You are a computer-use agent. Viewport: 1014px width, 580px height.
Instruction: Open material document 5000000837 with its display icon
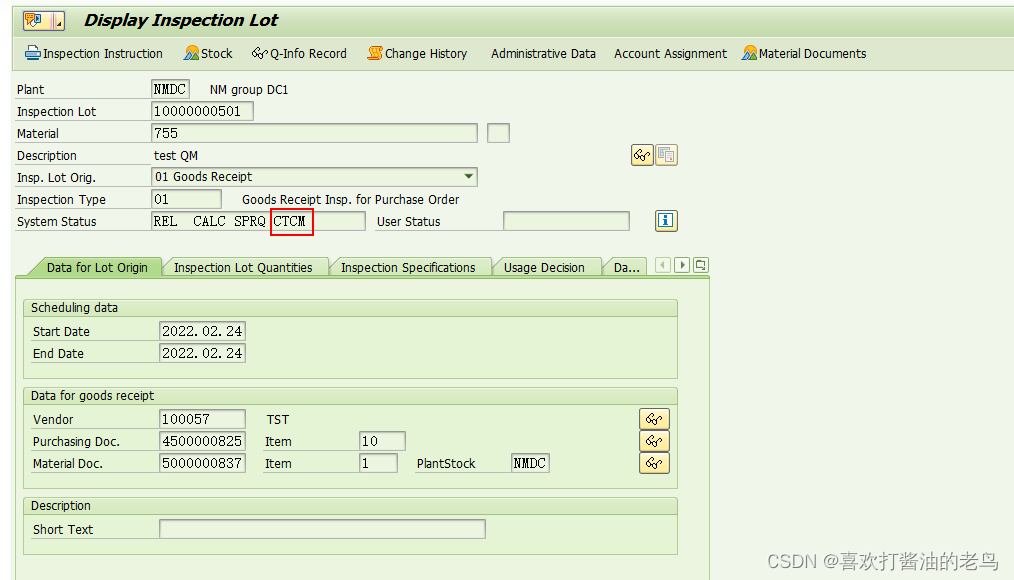pos(655,462)
